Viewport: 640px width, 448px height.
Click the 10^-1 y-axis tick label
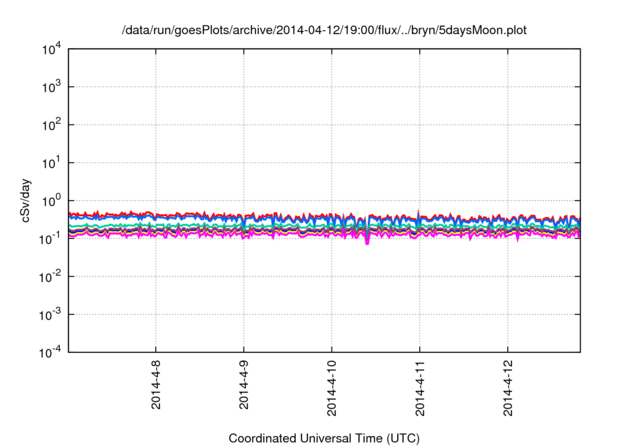pos(51,239)
